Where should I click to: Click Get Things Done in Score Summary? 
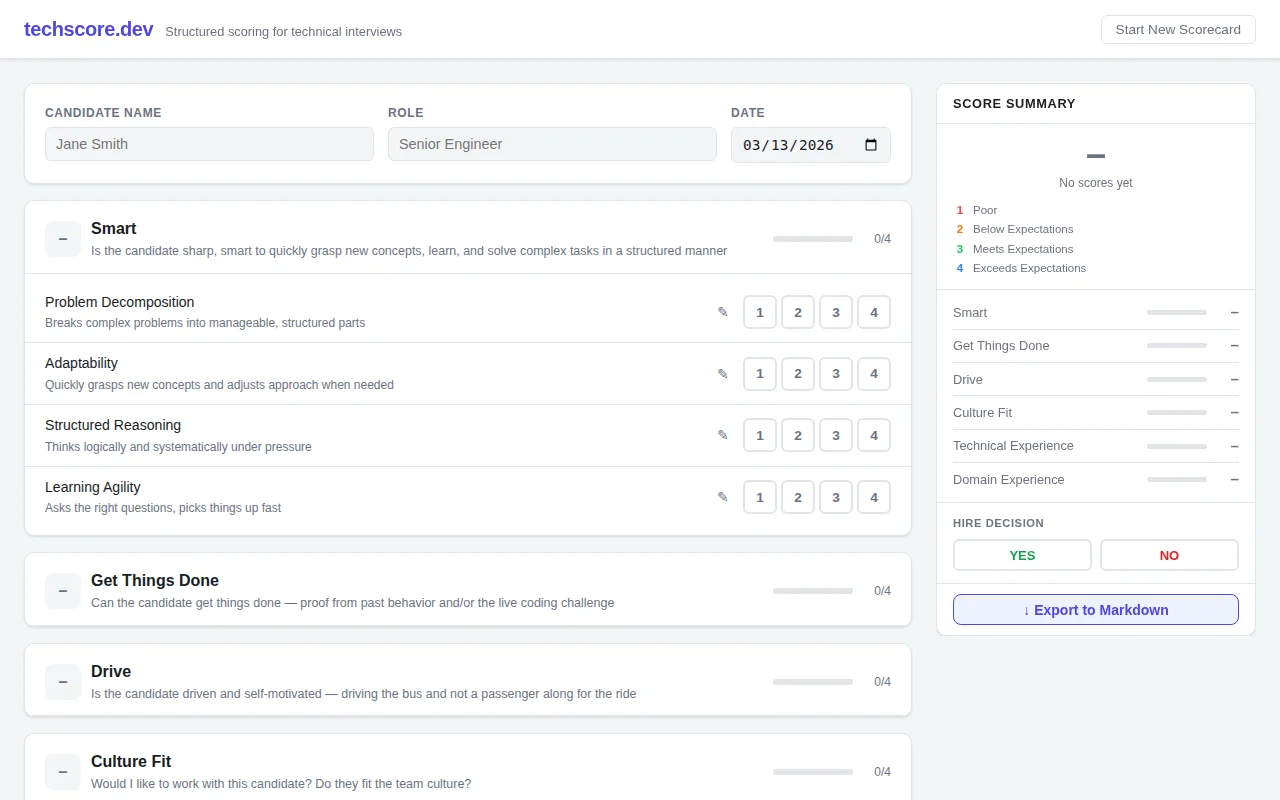[x=1096, y=346]
